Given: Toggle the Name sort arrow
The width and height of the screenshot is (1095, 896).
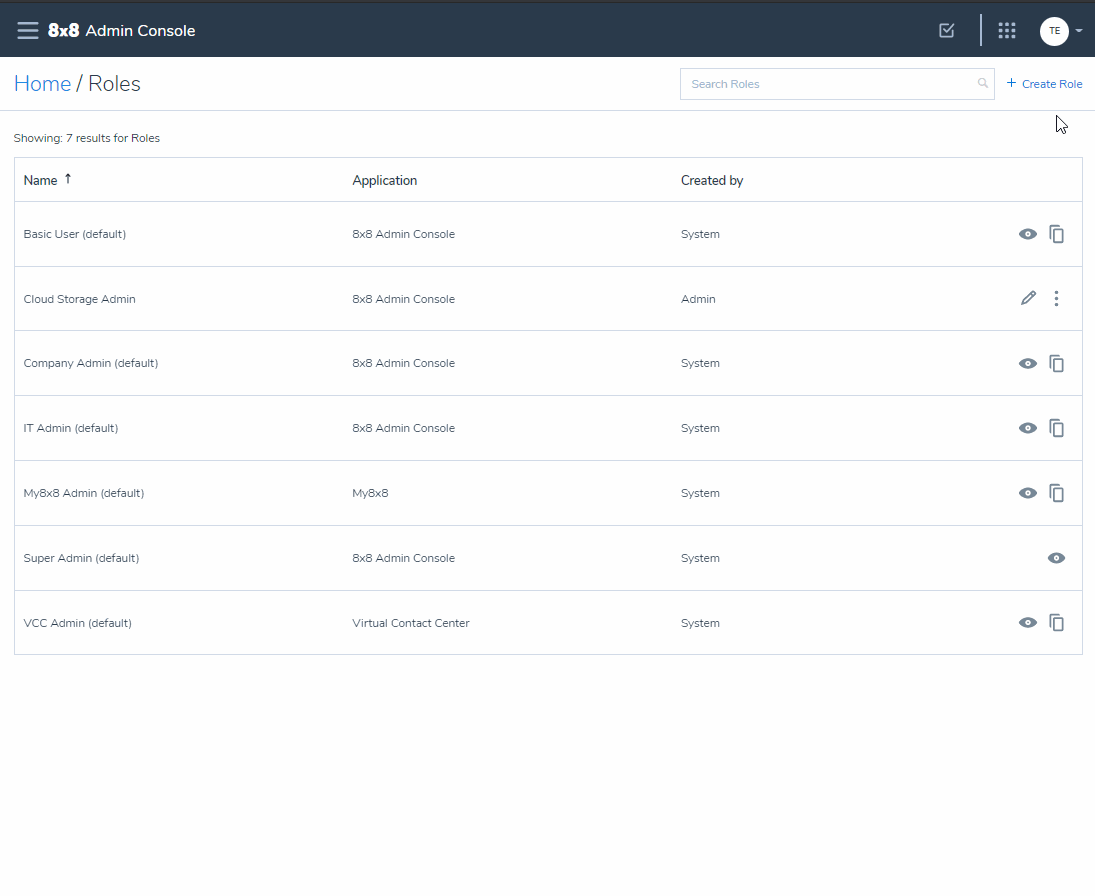Looking at the screenshot, I should tap(68, 179).
